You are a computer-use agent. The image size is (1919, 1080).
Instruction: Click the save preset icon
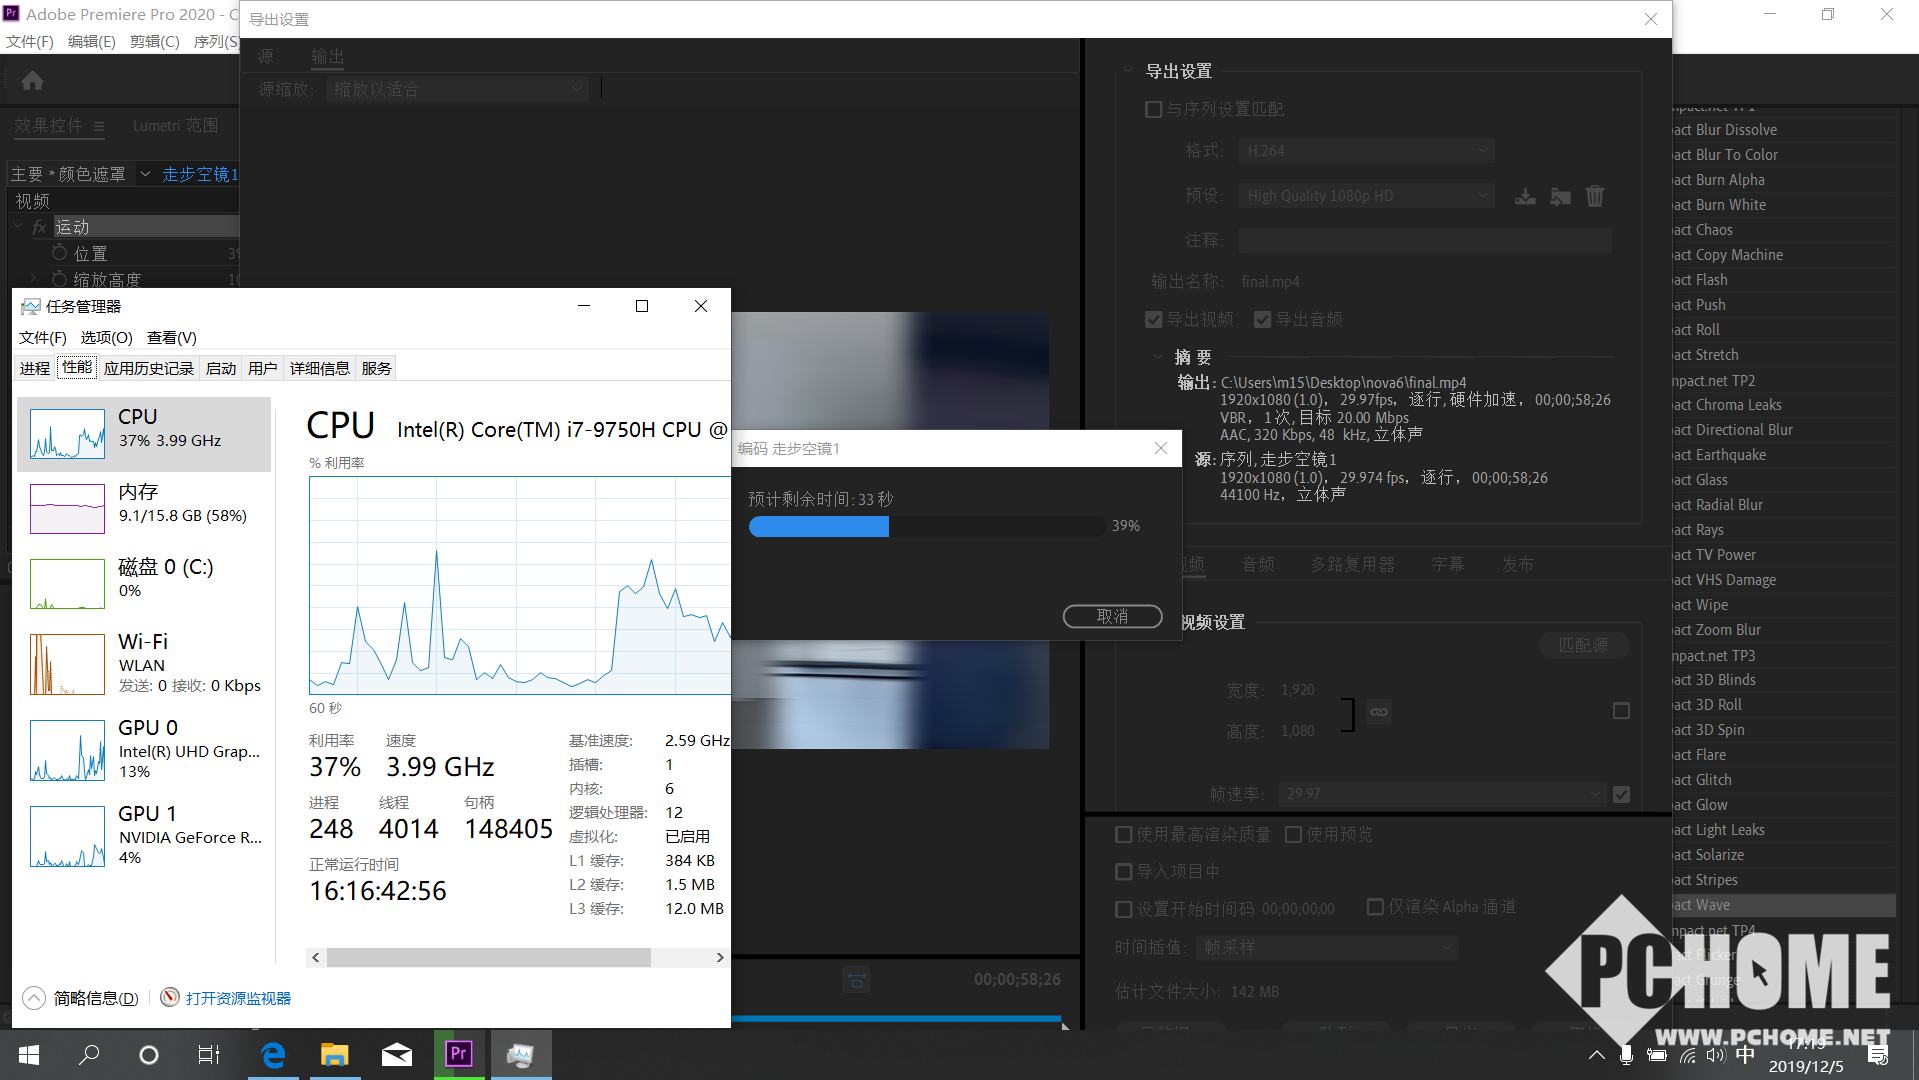pos(1525,196)
